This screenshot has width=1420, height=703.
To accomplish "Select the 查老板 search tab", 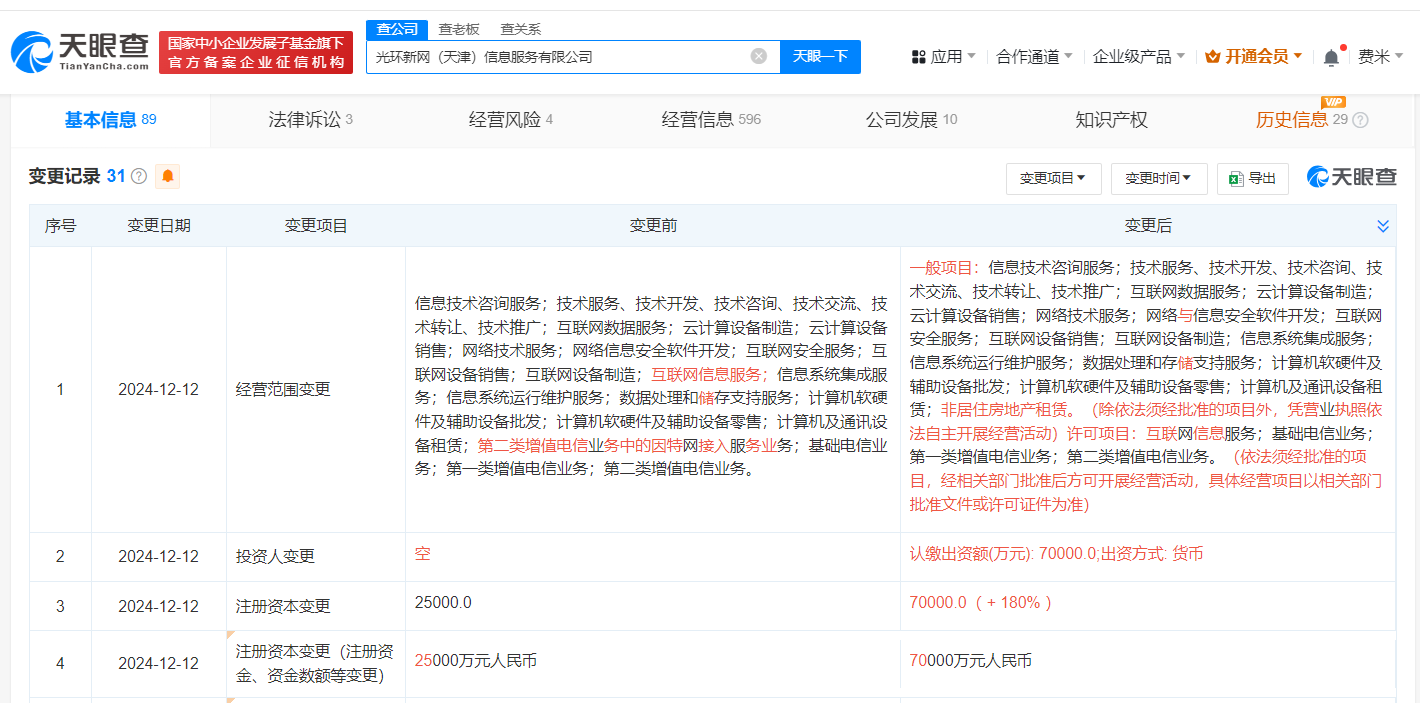I will tap(459, 30).
